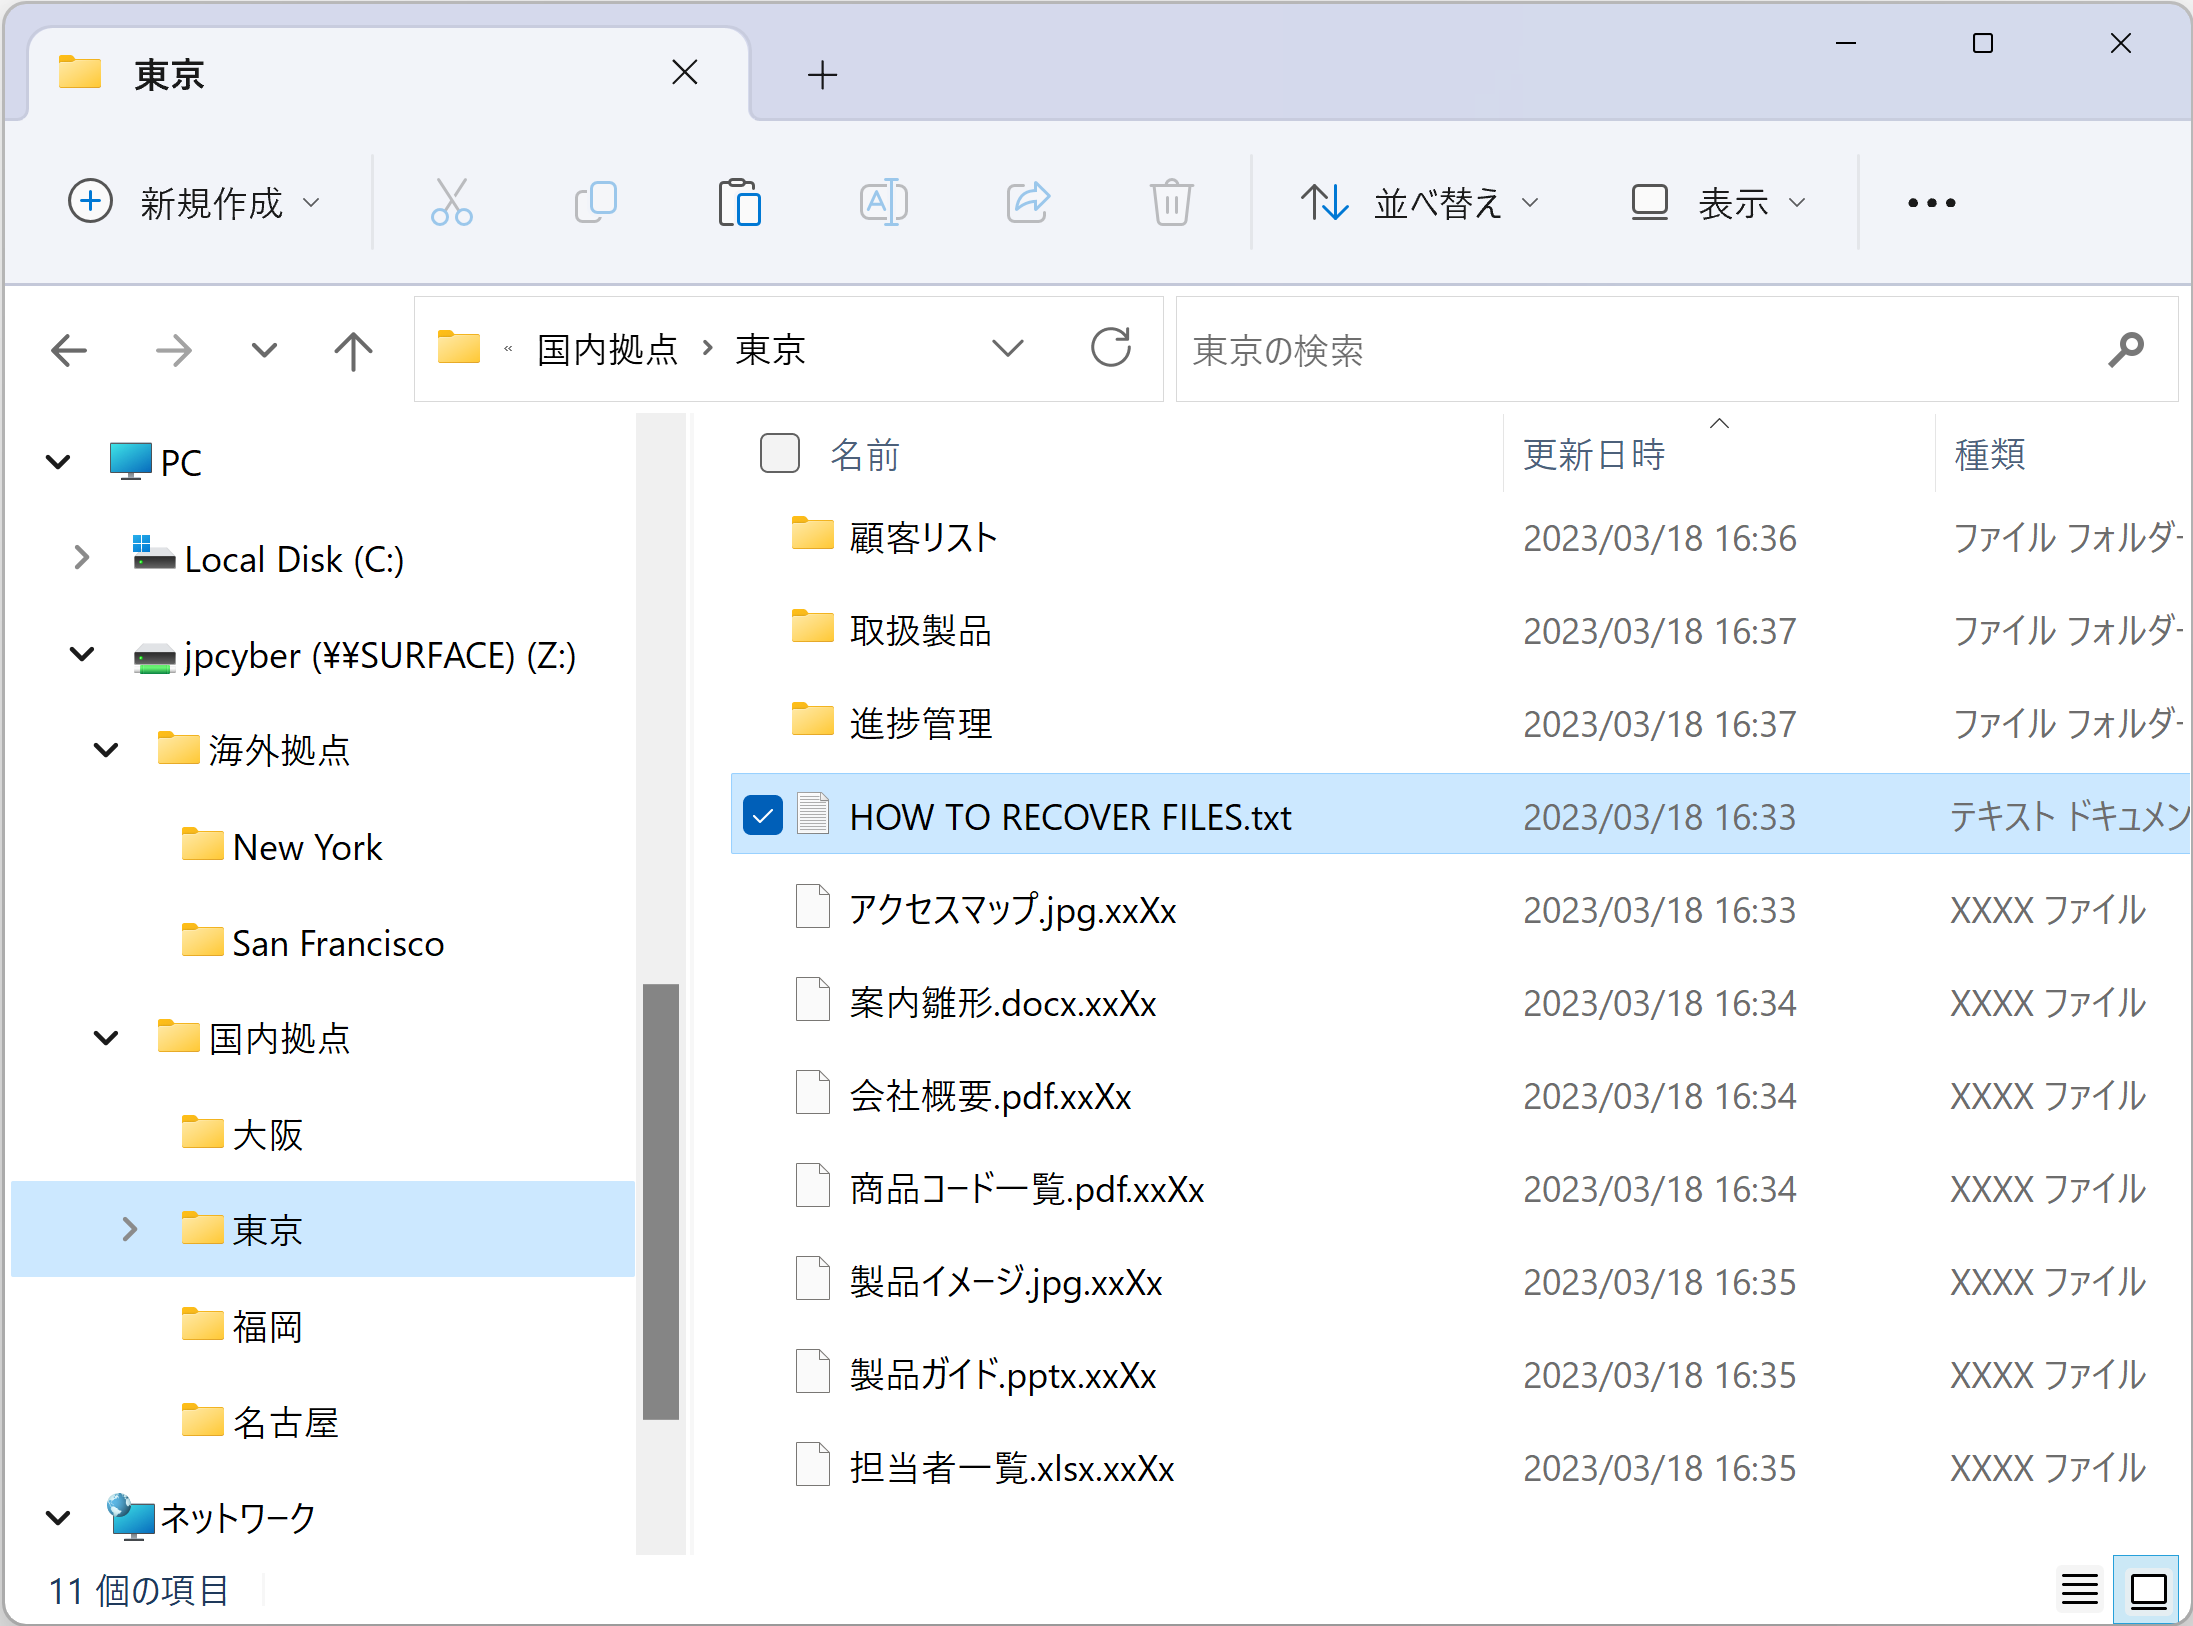Viewport: 2193px width, 1626px height.
Task: Click the Copy icon in toolbar
Action: tap(596, 203)
